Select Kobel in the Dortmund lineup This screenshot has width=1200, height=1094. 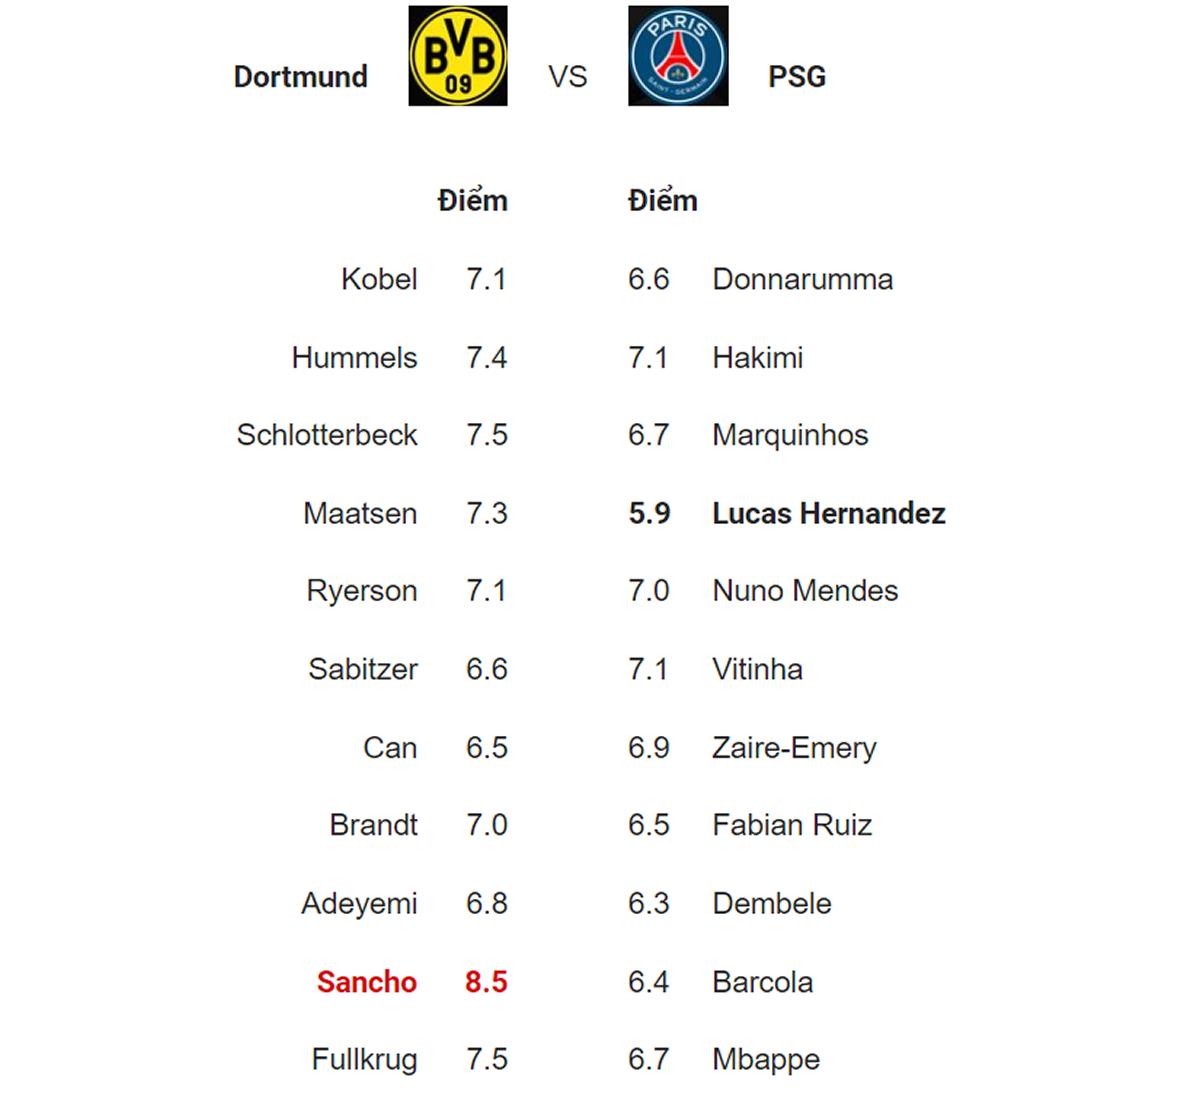point(378,279)
